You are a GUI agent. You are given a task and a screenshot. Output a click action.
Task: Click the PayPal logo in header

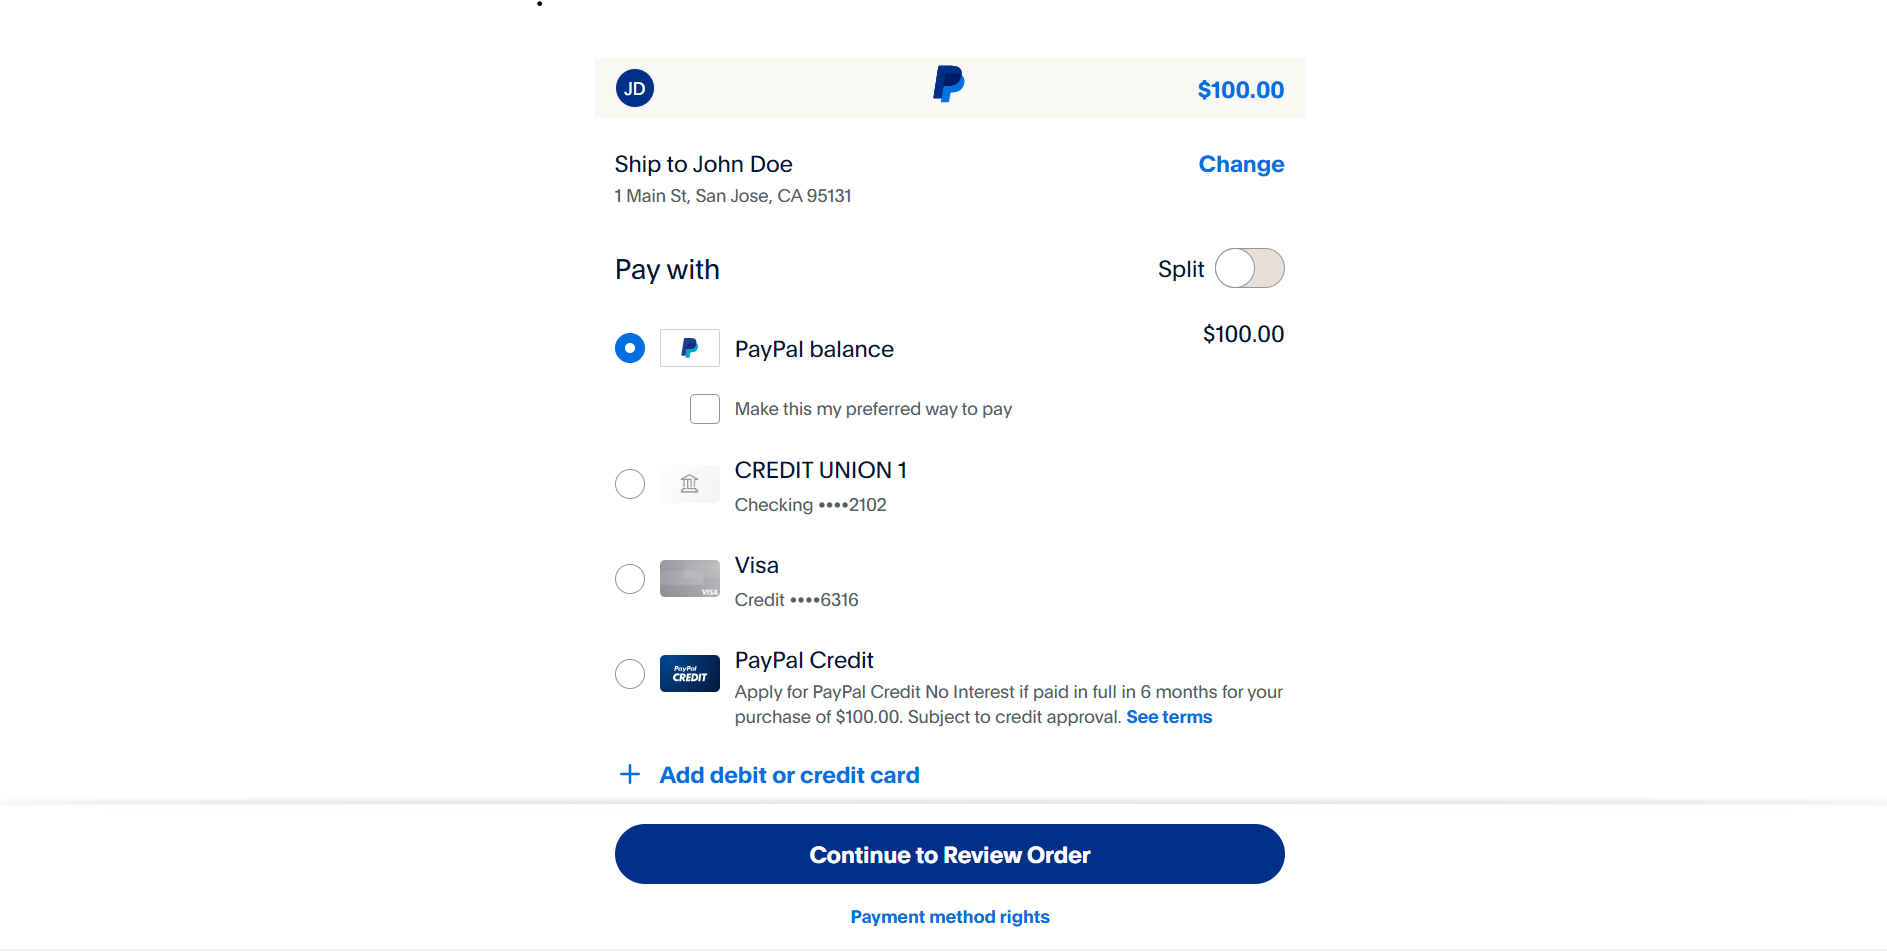[x=948, y=85]
